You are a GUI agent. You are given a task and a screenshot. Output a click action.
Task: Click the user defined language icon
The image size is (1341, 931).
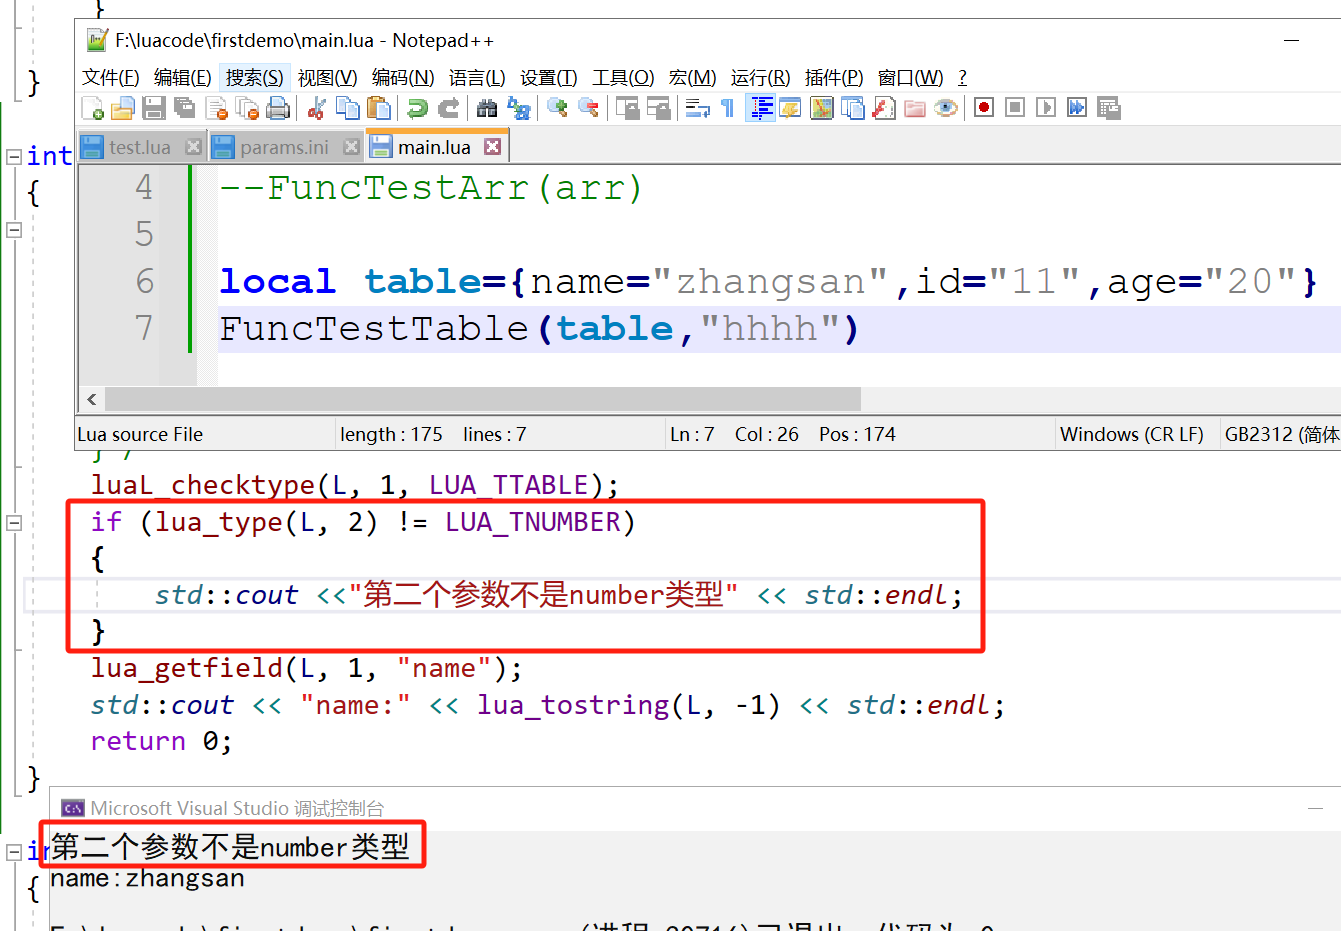(x=790, y=108)
